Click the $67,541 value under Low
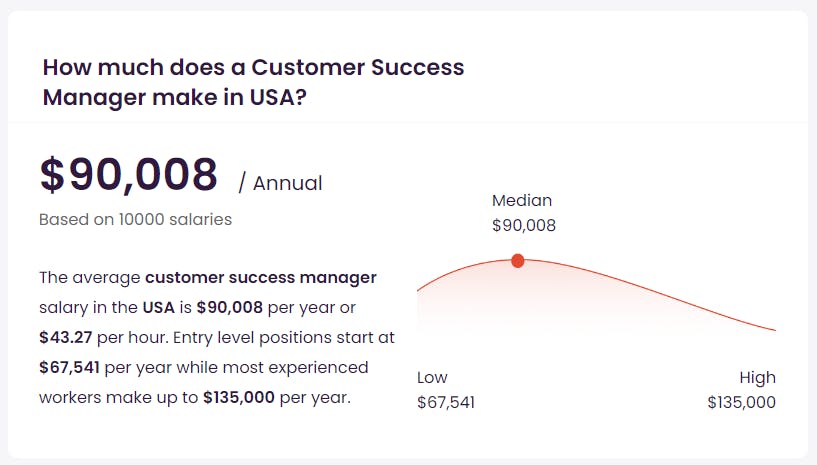 (x=446, y=402)
